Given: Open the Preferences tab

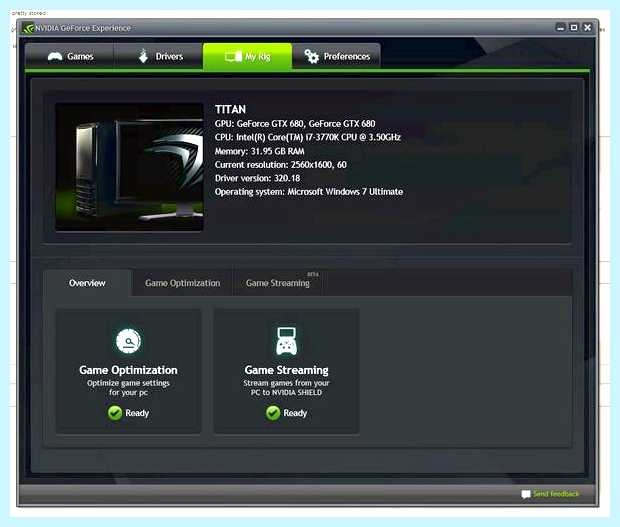Looking at the screenshot, I should [x=336, y=57].
